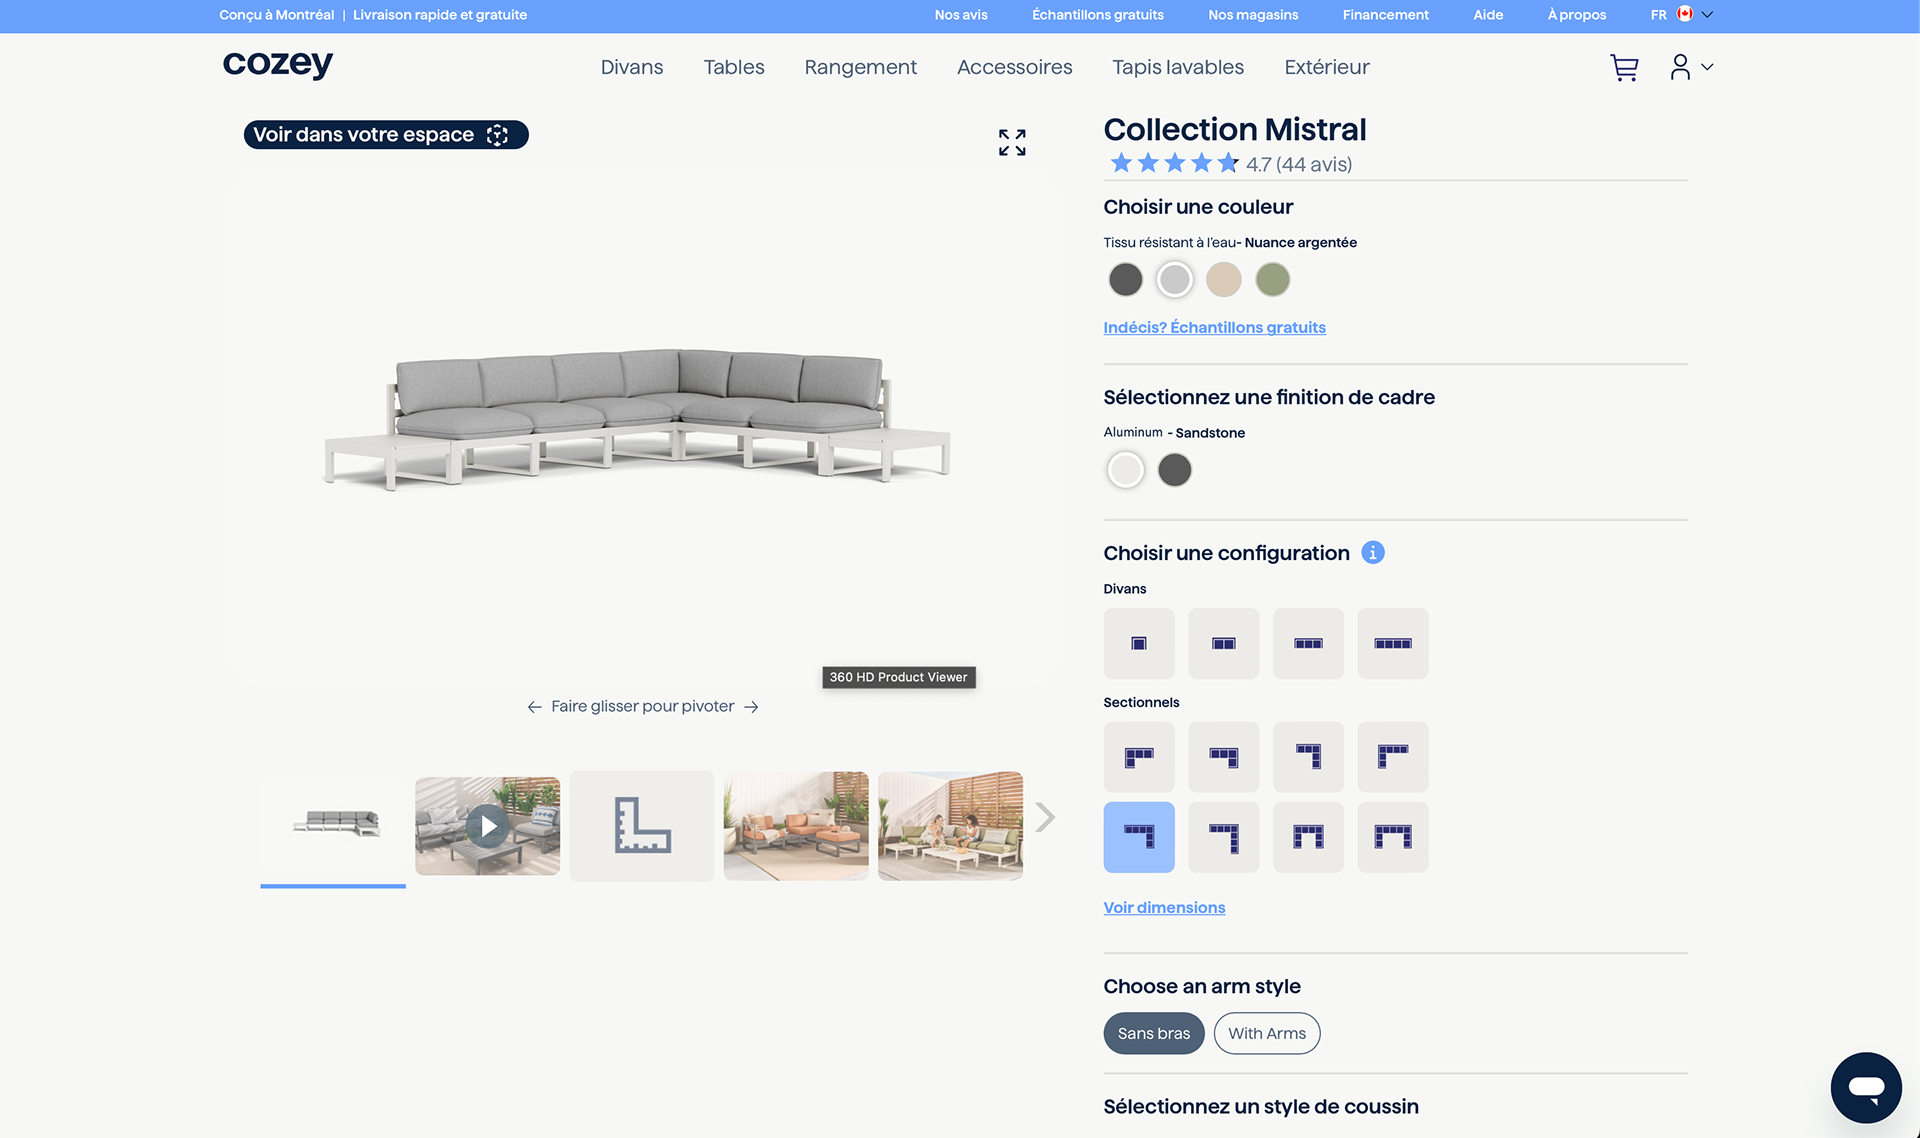Open Nos magasins page
The image size is (1920, 1138).
pos(1253,14)
